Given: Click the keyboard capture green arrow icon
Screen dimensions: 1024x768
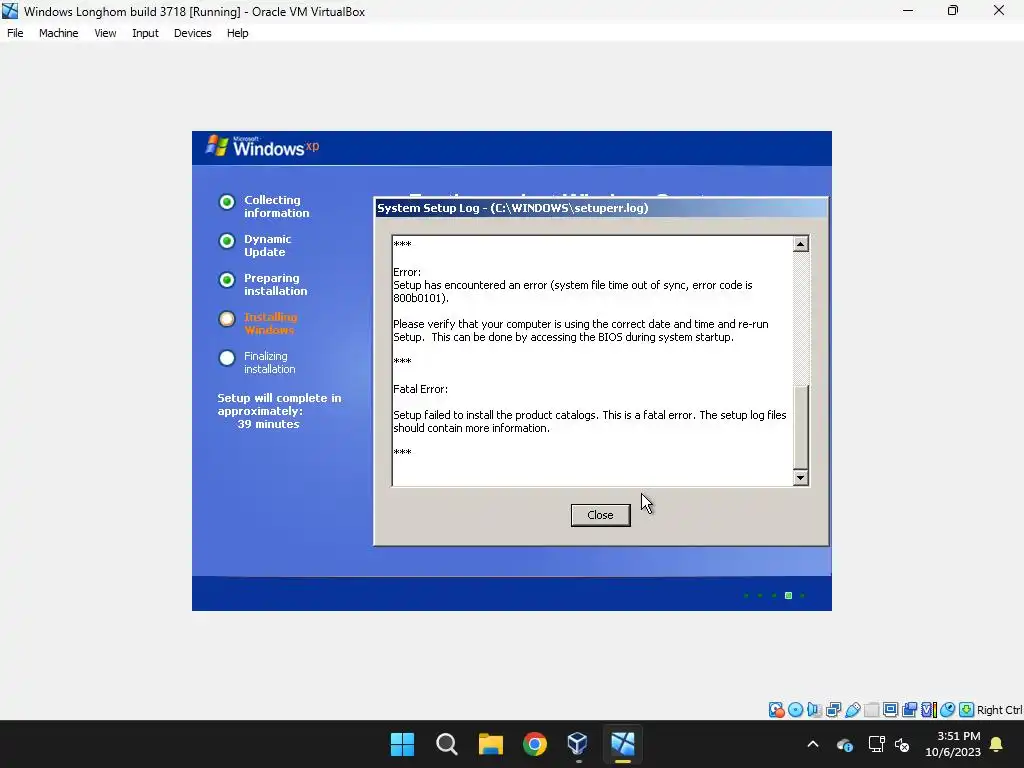Looking at the screenshot, I should pyautogui.click(x=967, y=710).
